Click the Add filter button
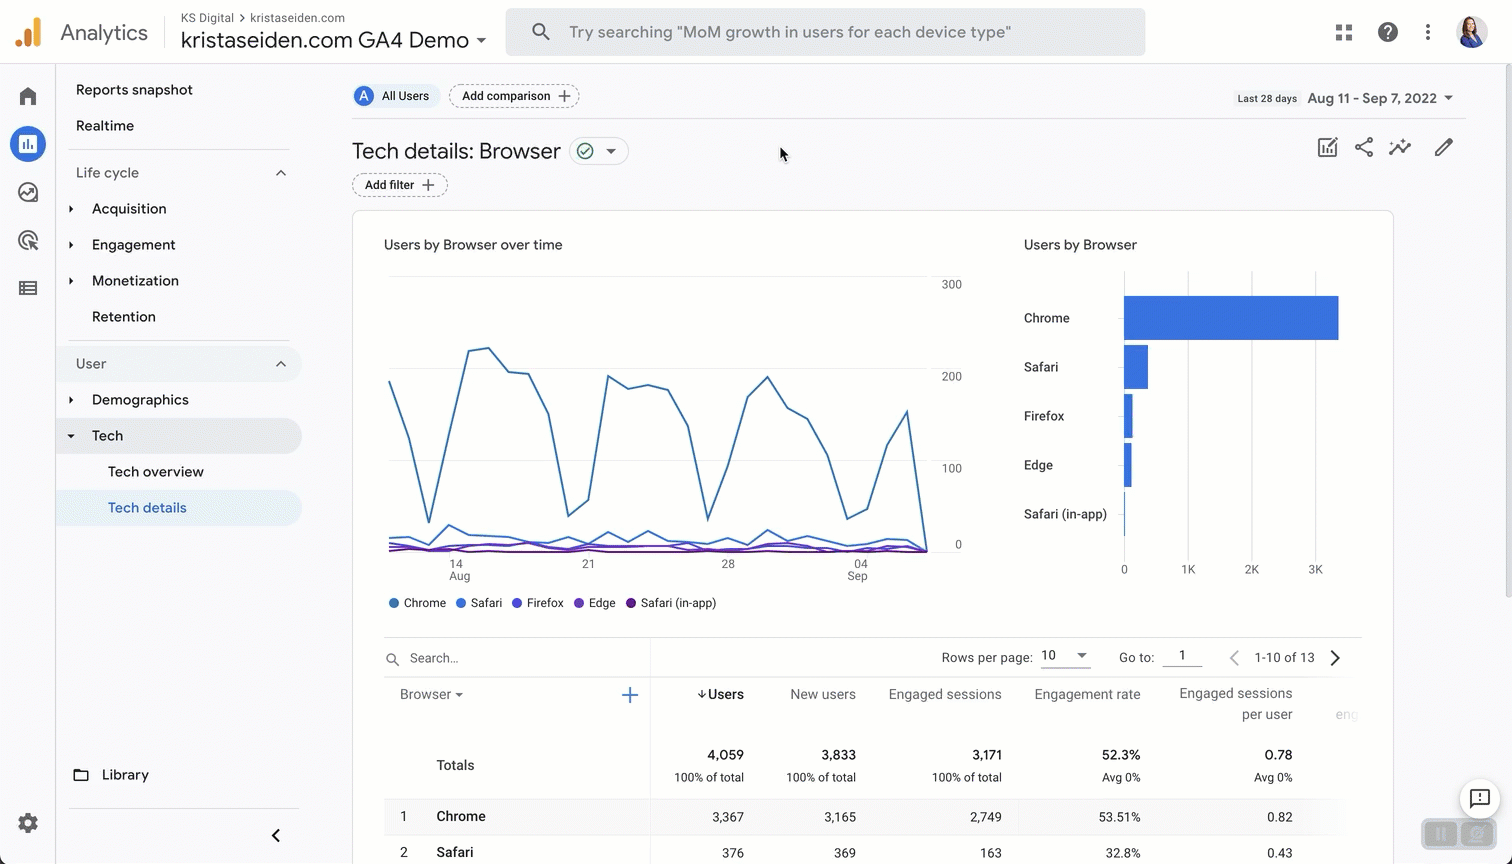Screen dimensions: 1512x864 [399, 185]
